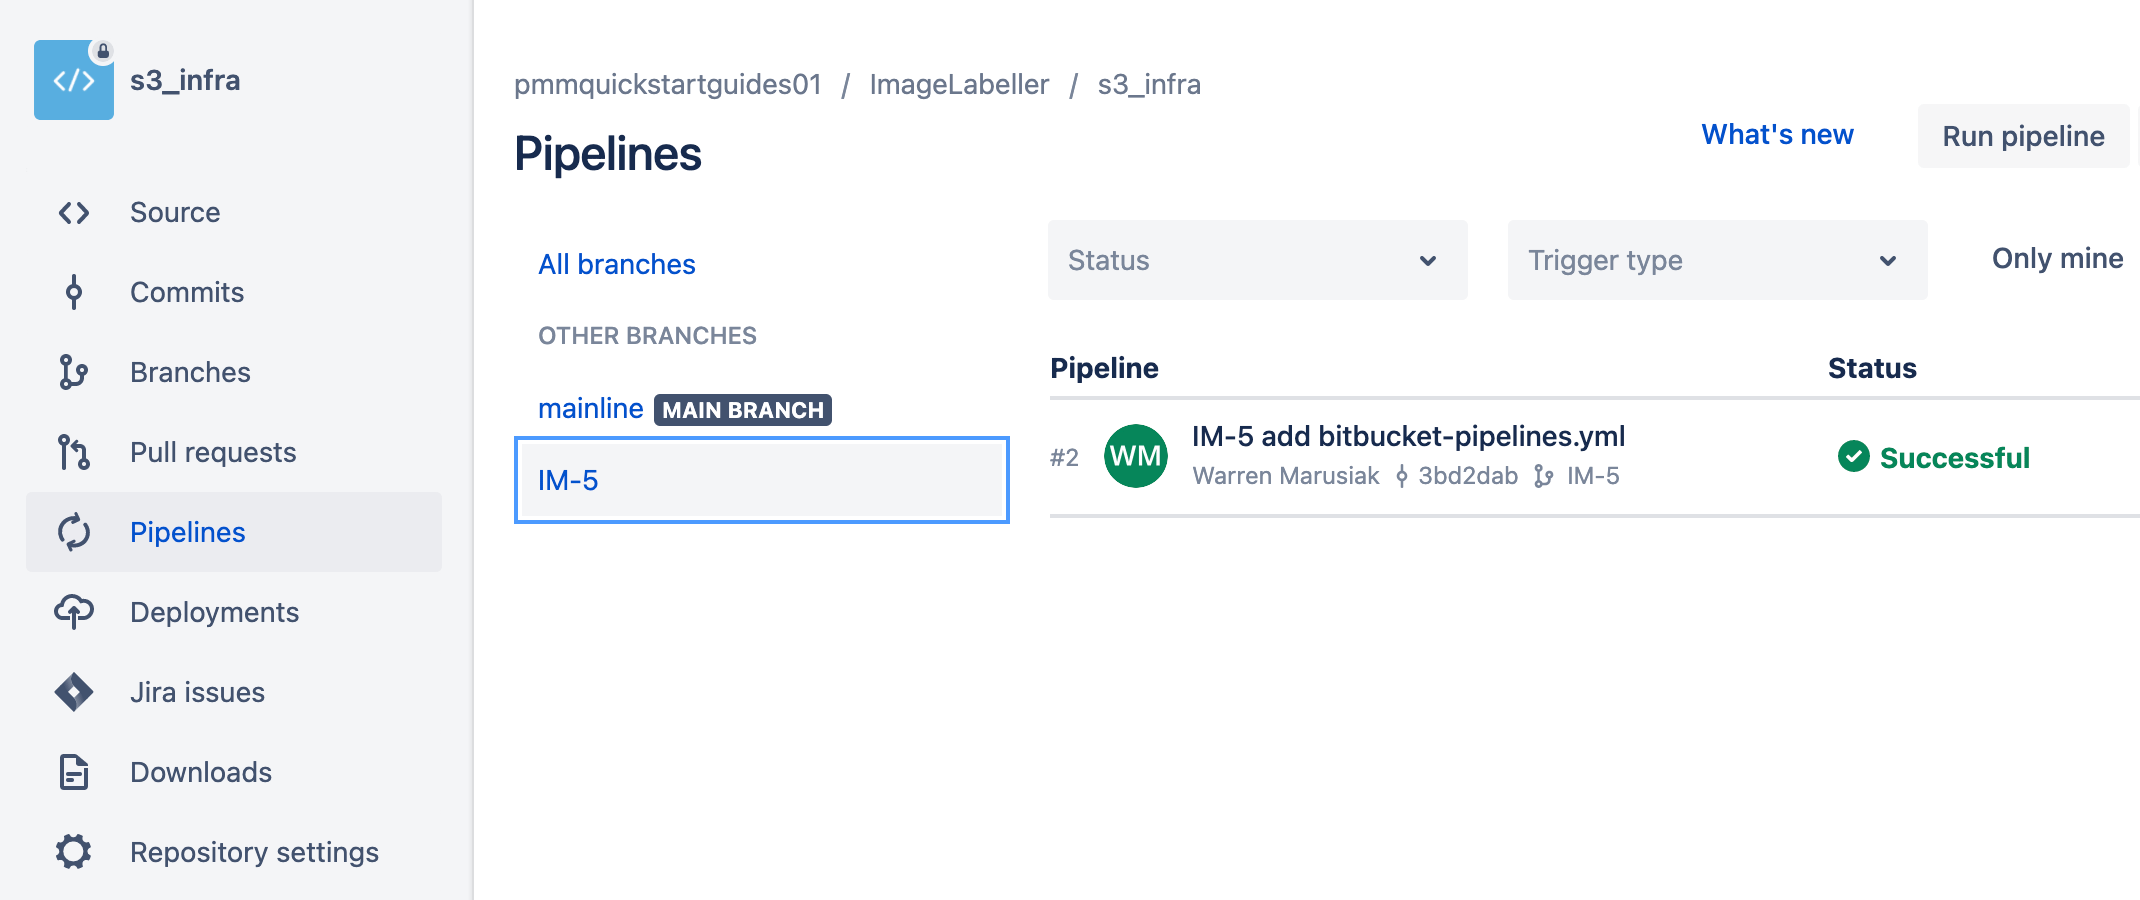Select All branches
Image resolution: width=2140 pixels, height=900 pixels.
tap(616, 264)
